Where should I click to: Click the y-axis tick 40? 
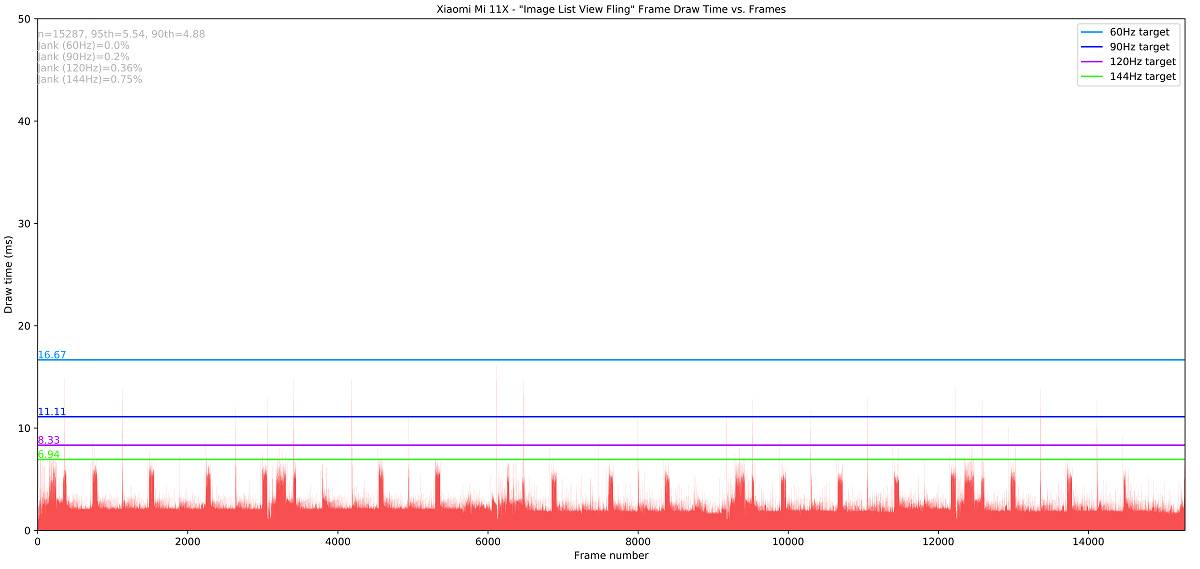[x=24, y=121]
